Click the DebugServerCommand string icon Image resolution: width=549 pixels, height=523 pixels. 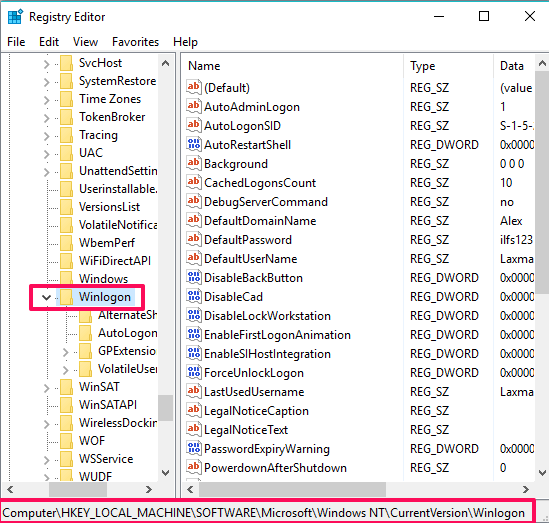pos(193,201)
